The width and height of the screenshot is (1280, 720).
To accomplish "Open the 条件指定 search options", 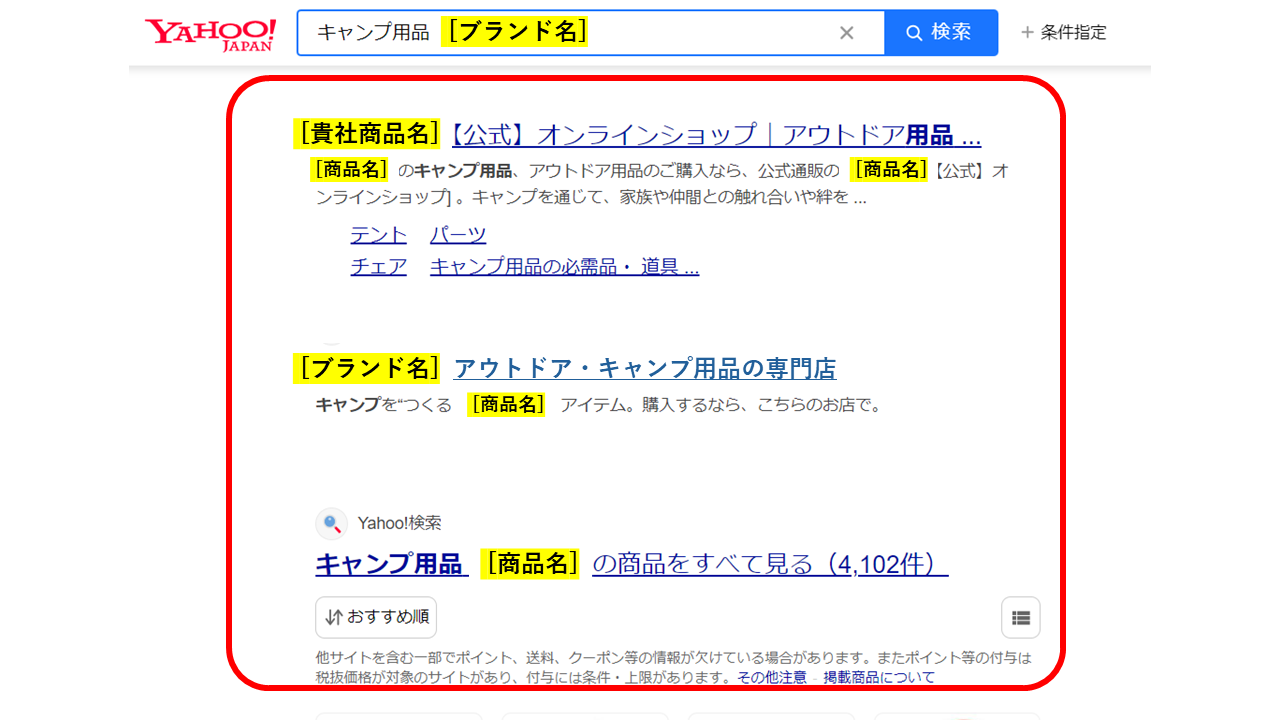I will coord(1063,33).
